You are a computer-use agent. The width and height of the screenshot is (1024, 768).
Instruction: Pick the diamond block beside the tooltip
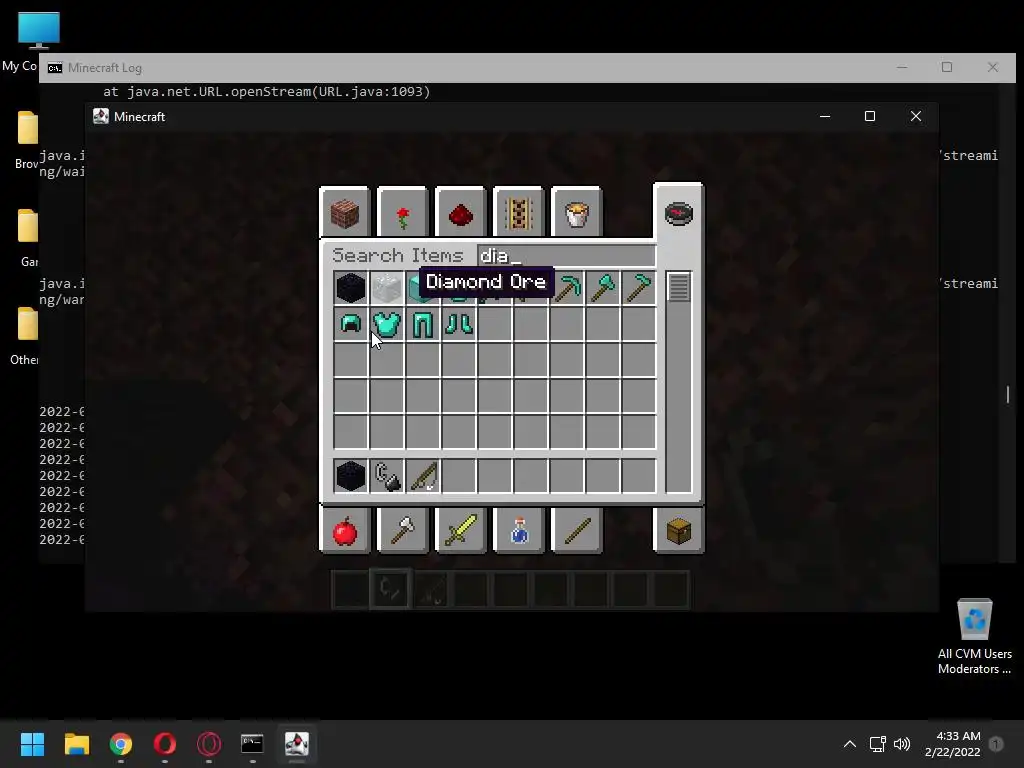click(x=414, y=288)
